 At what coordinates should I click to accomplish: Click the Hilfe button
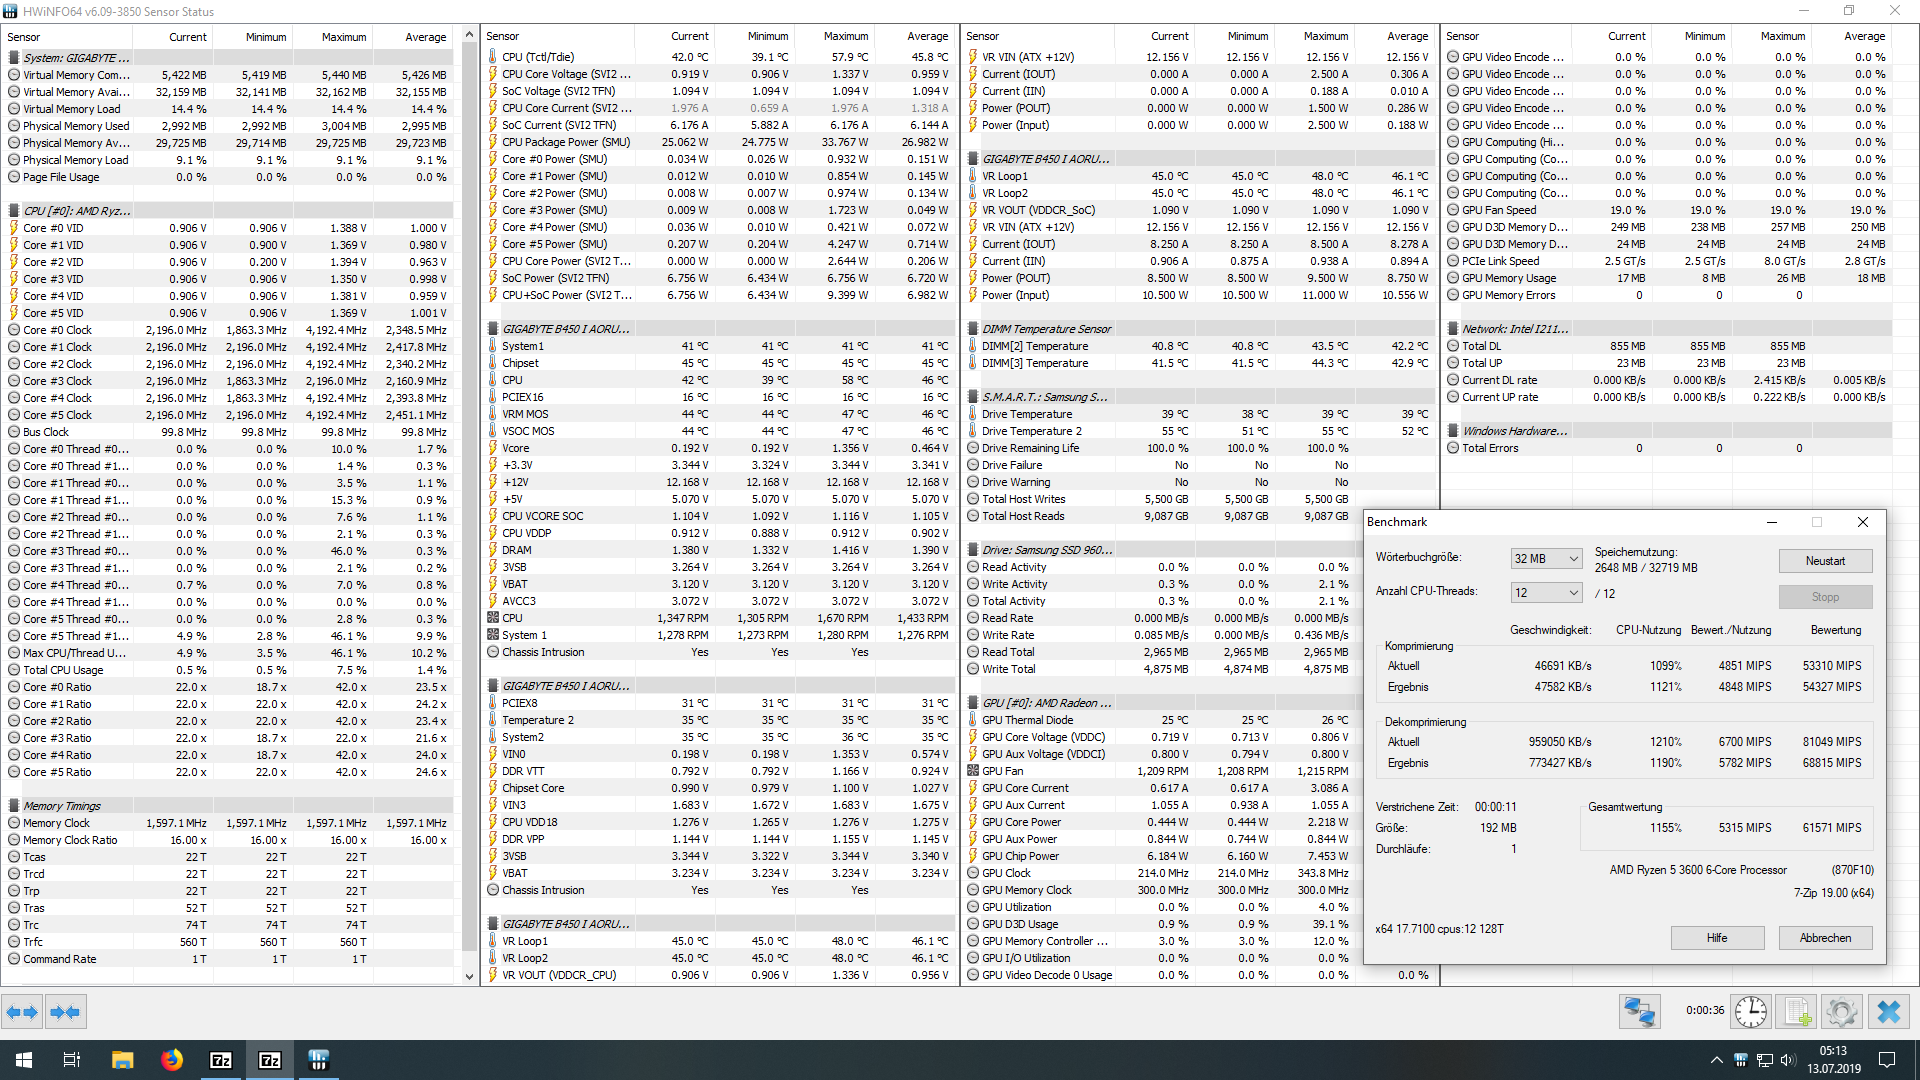(x=1716, y=938)
